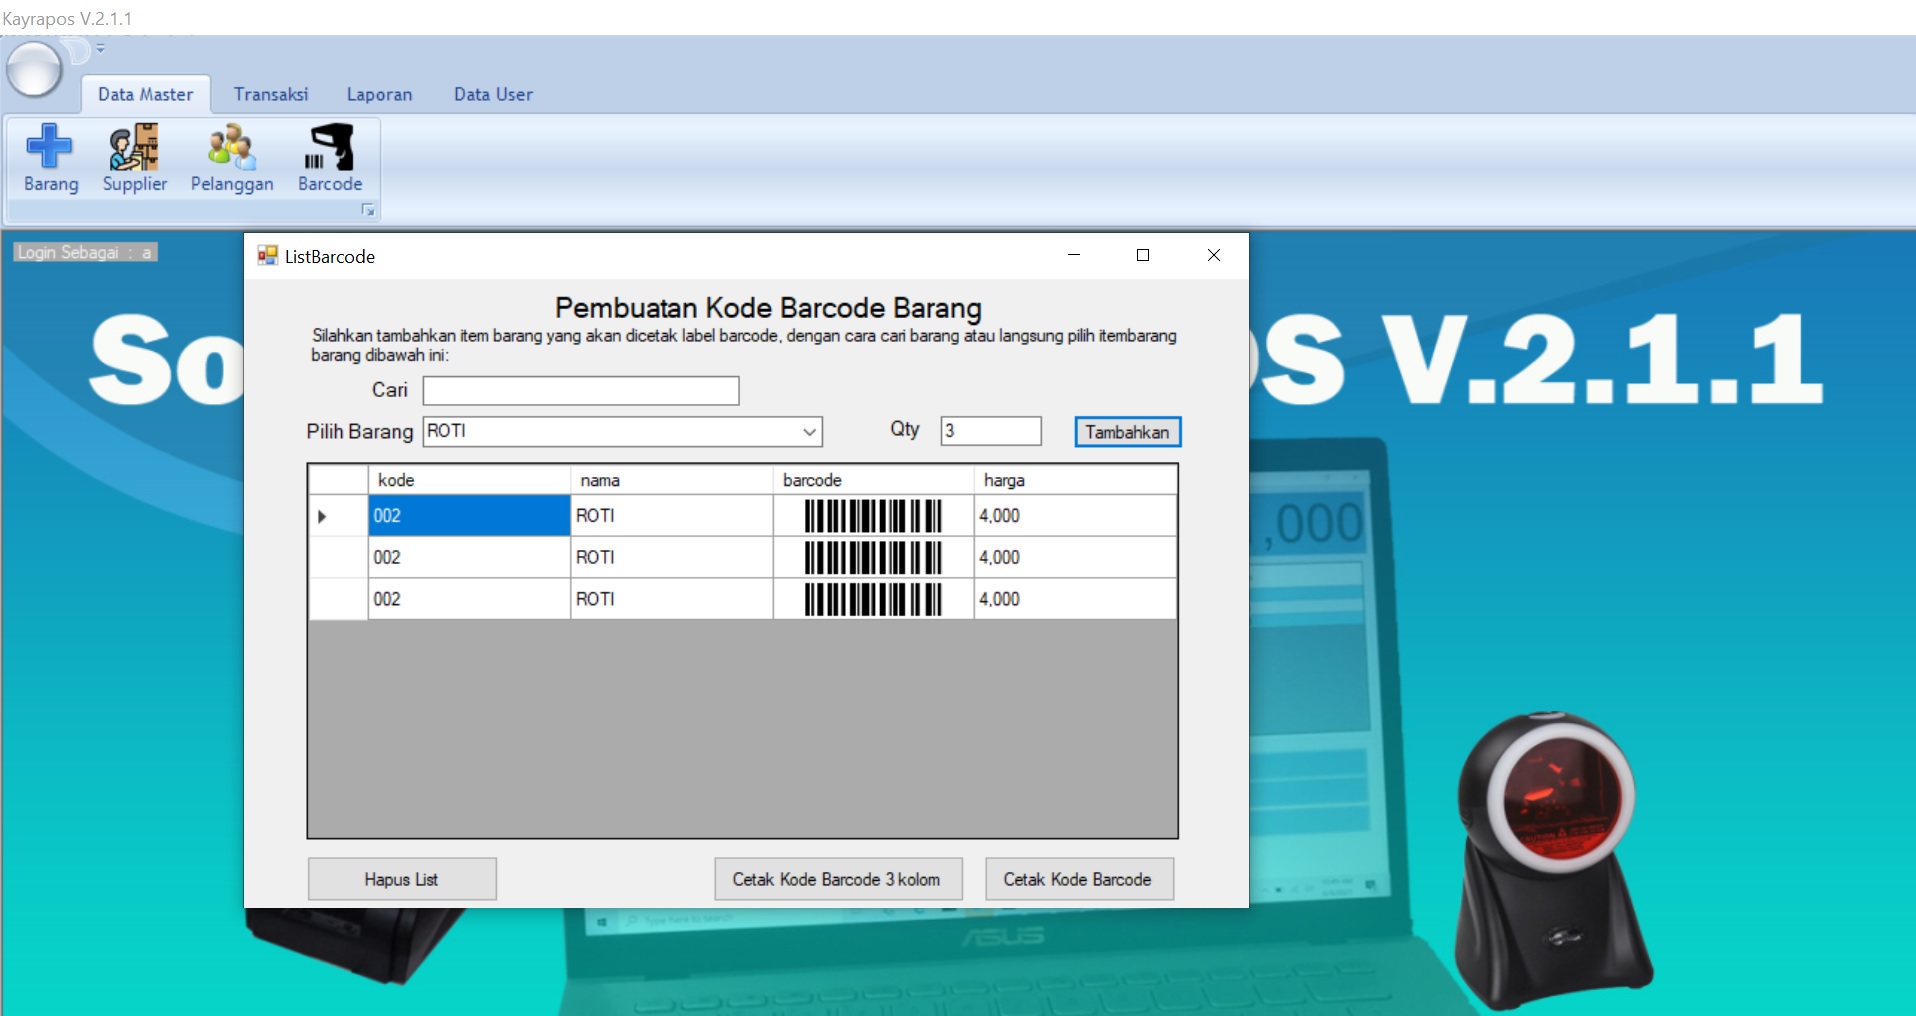This screenshot has height=1016, width=1916.
Task: Click the ListBarcode window title icon
Action: click(x=267, y=256)
